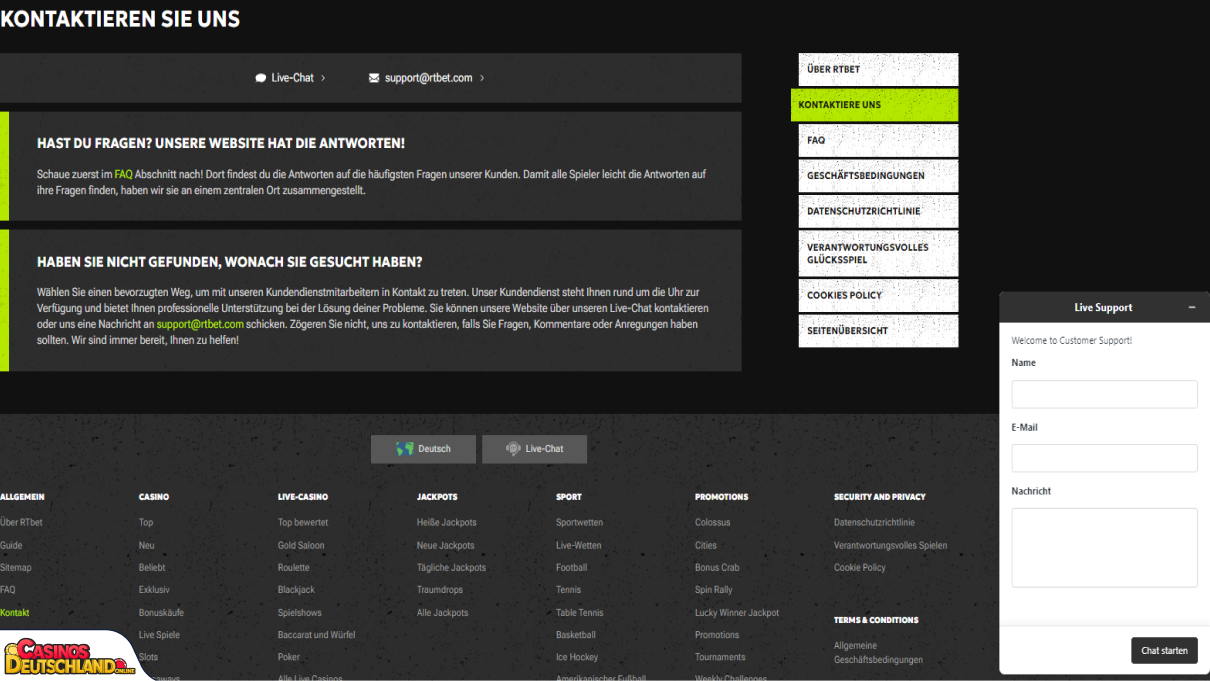This screenshot has height=681, width=1210.
Task: Open Colossus under Promotions footer
Action: (x=713, y=523)
